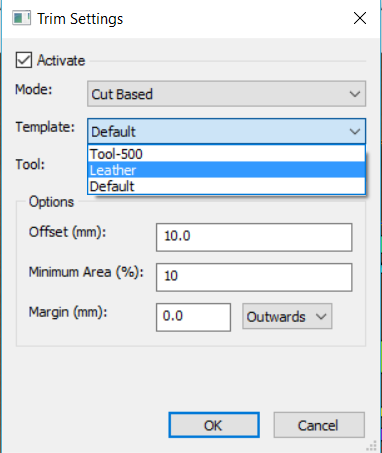382x453 pixels.
Task: Click the Margin (mm) value field
Action: 193,317
